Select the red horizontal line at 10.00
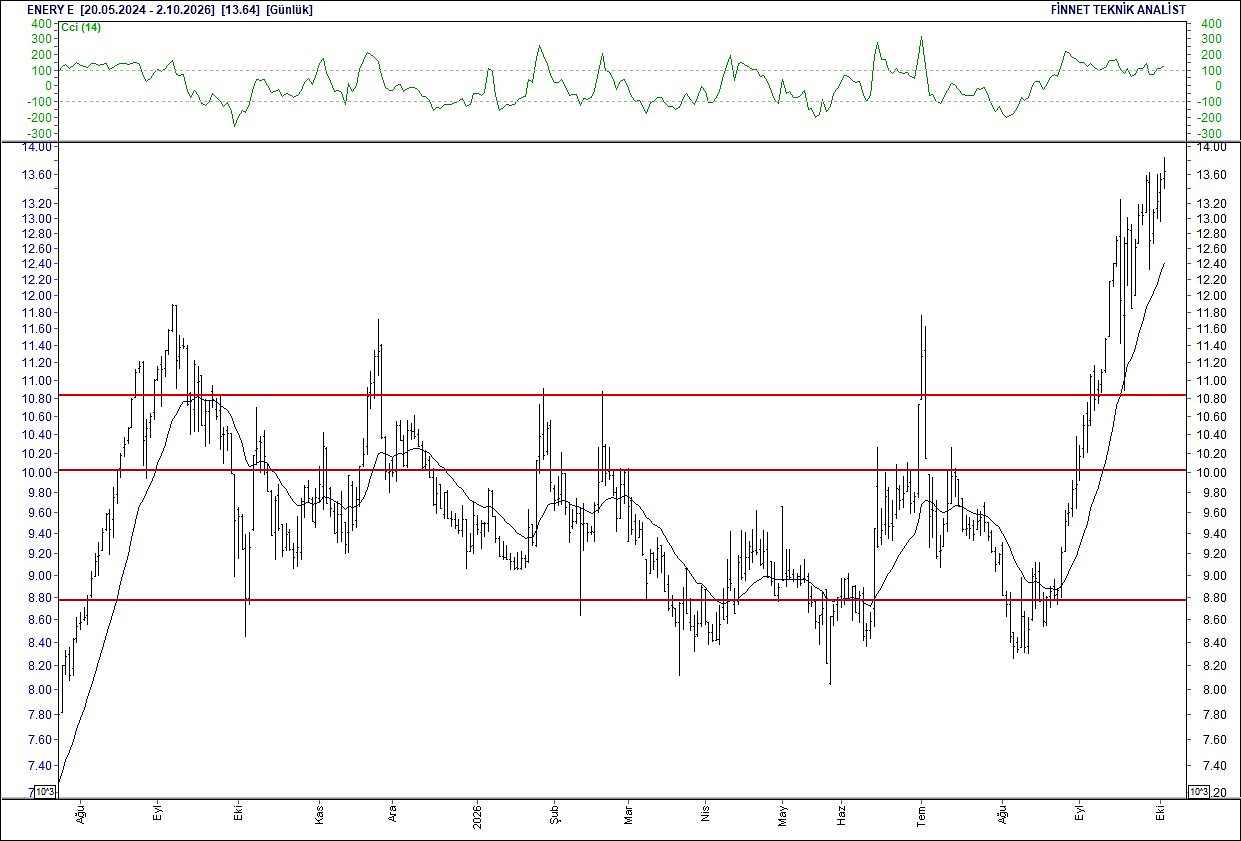 (620, 470)
